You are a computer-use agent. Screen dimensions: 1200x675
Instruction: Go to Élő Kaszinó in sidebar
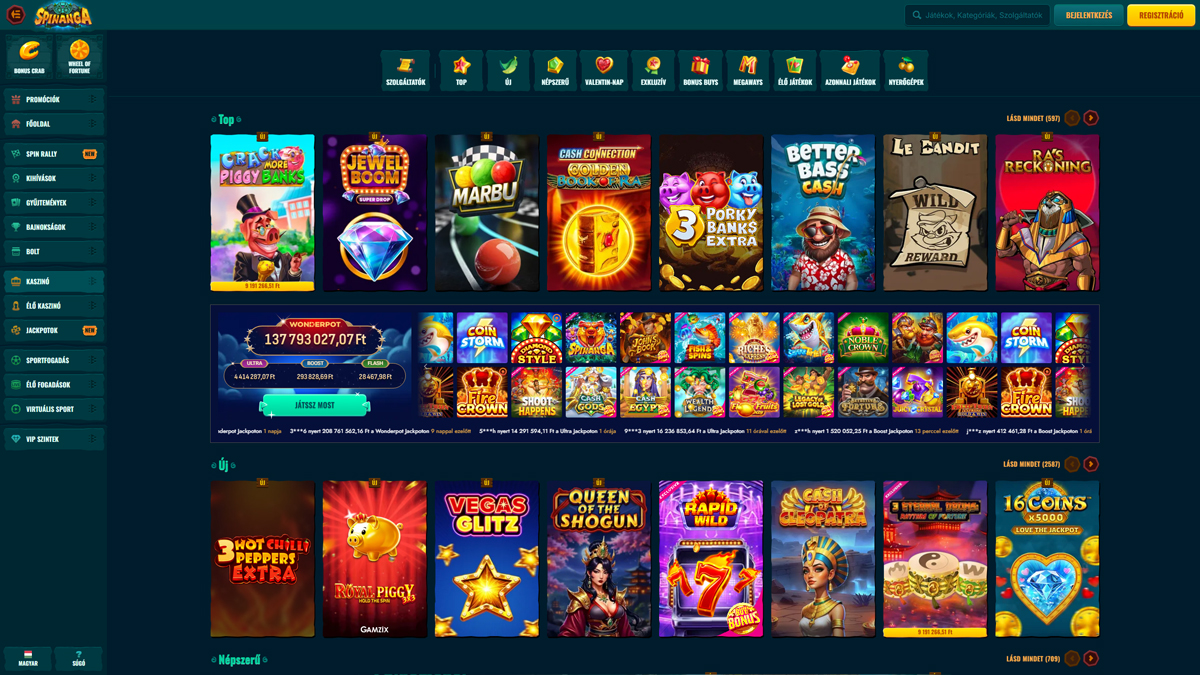[54, 306]
